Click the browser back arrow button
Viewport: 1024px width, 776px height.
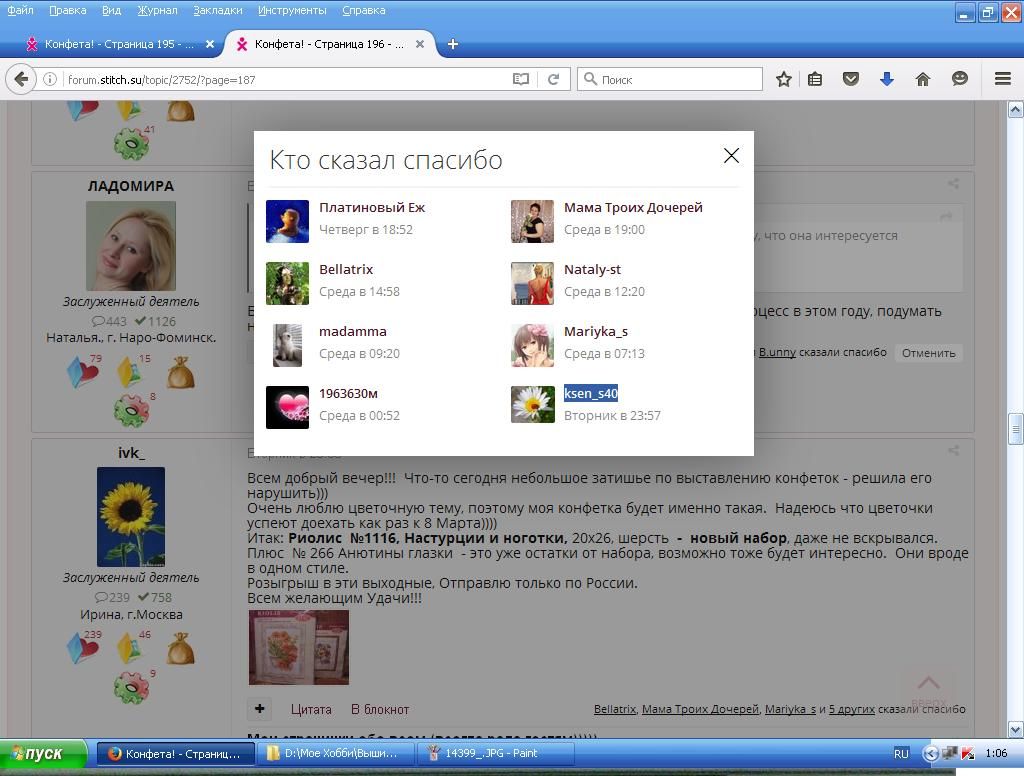(x=21, y=79)
